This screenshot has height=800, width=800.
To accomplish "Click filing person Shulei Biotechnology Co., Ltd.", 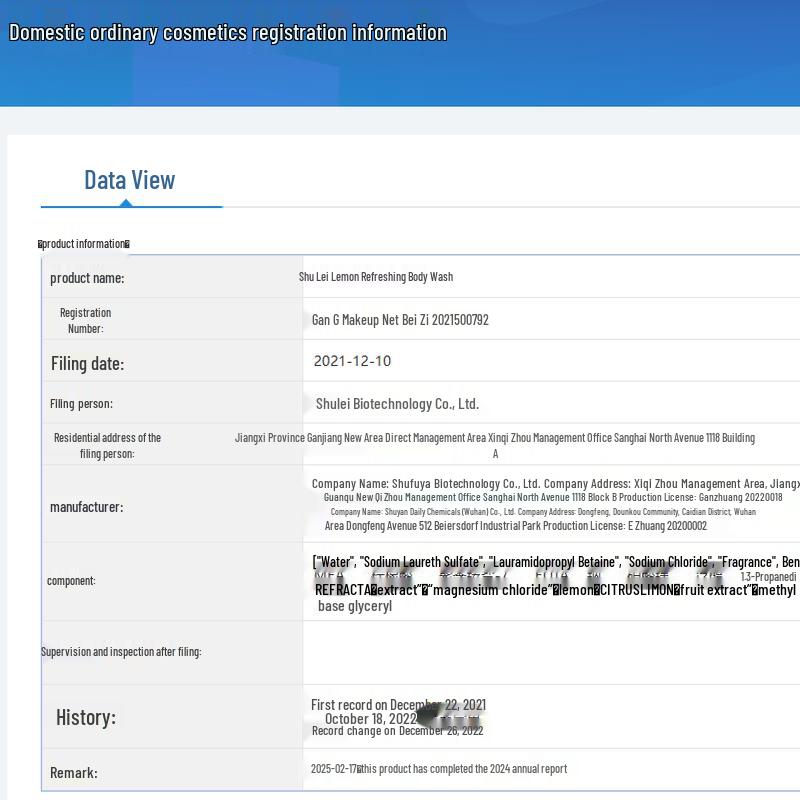I will click(x=397, y=404).
